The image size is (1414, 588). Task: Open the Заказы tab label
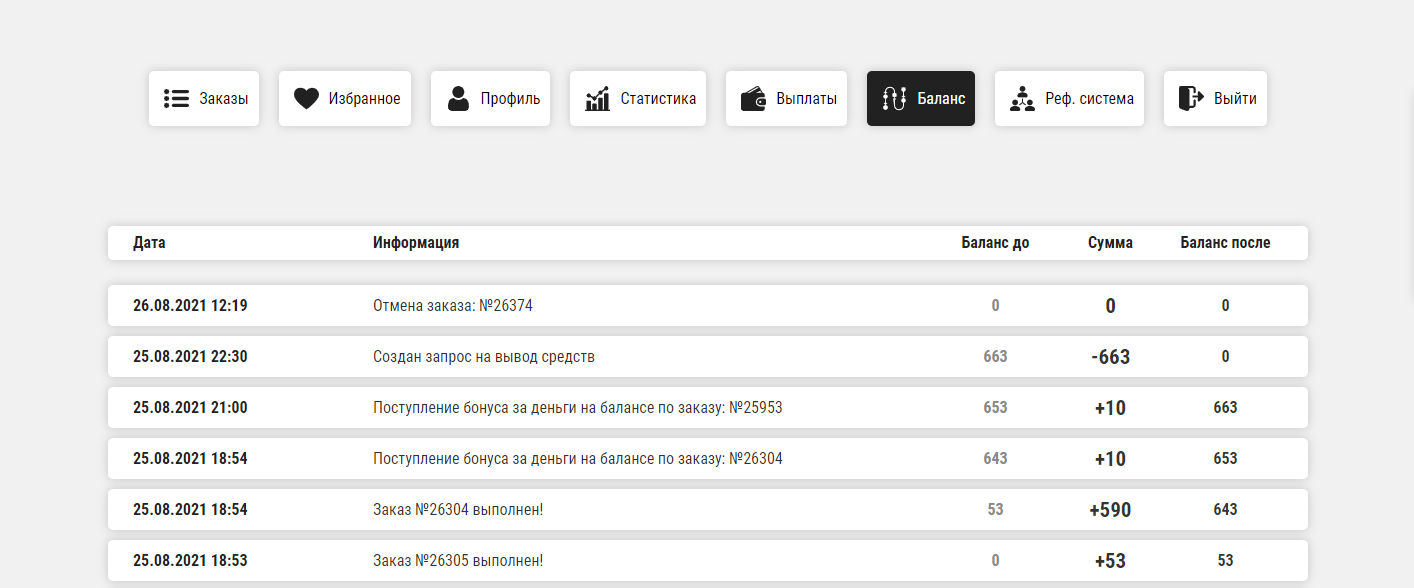223,99
